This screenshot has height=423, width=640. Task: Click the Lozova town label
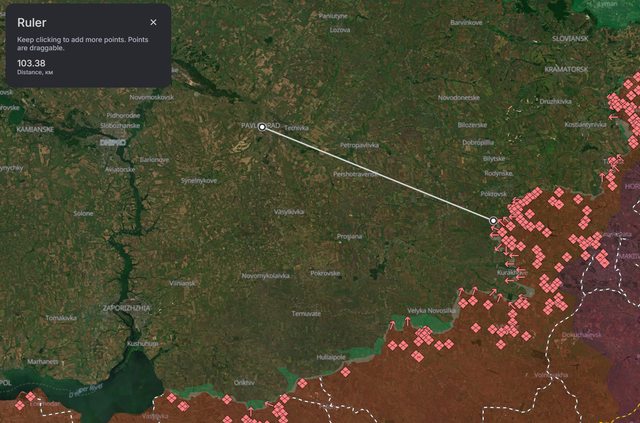tap(340, 30)
